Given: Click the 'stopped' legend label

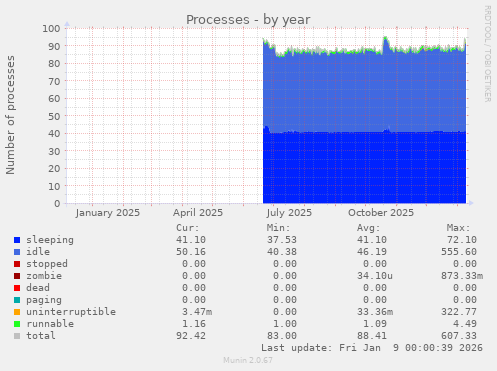Looking at the screenshot, I should [x=47, y=264].
